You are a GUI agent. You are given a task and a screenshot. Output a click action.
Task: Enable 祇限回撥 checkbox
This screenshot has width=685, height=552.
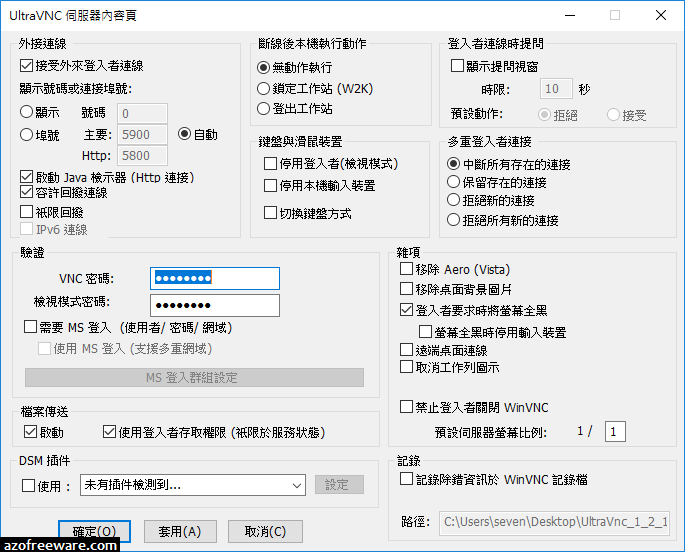pos(27,212)
